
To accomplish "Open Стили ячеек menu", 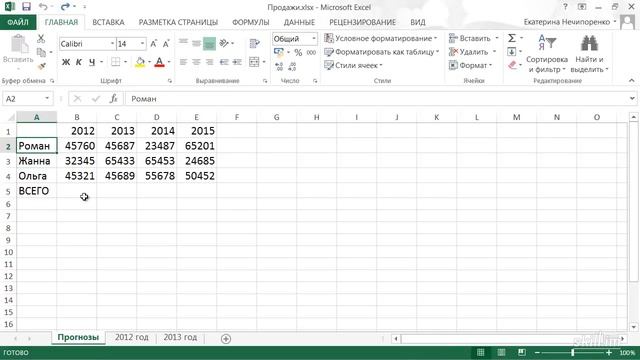I will point(353,65).
